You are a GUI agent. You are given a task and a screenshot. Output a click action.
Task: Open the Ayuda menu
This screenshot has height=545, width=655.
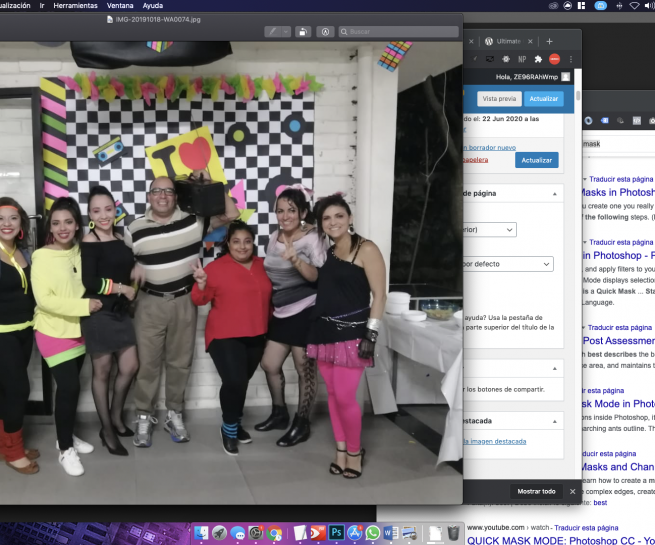click(x=153, y=5)
